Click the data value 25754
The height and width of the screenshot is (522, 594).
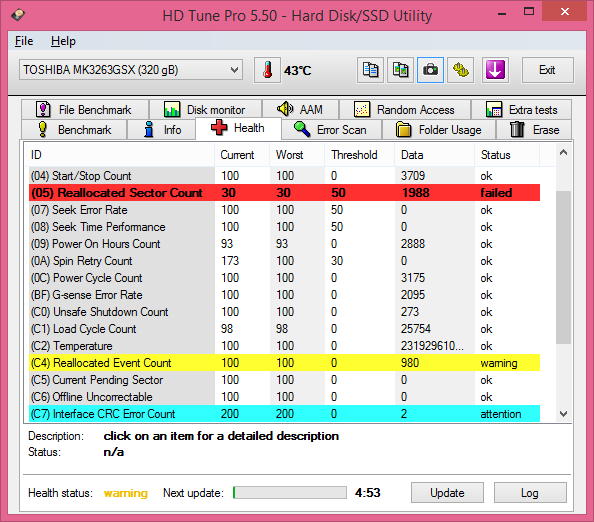pos(416,329)
